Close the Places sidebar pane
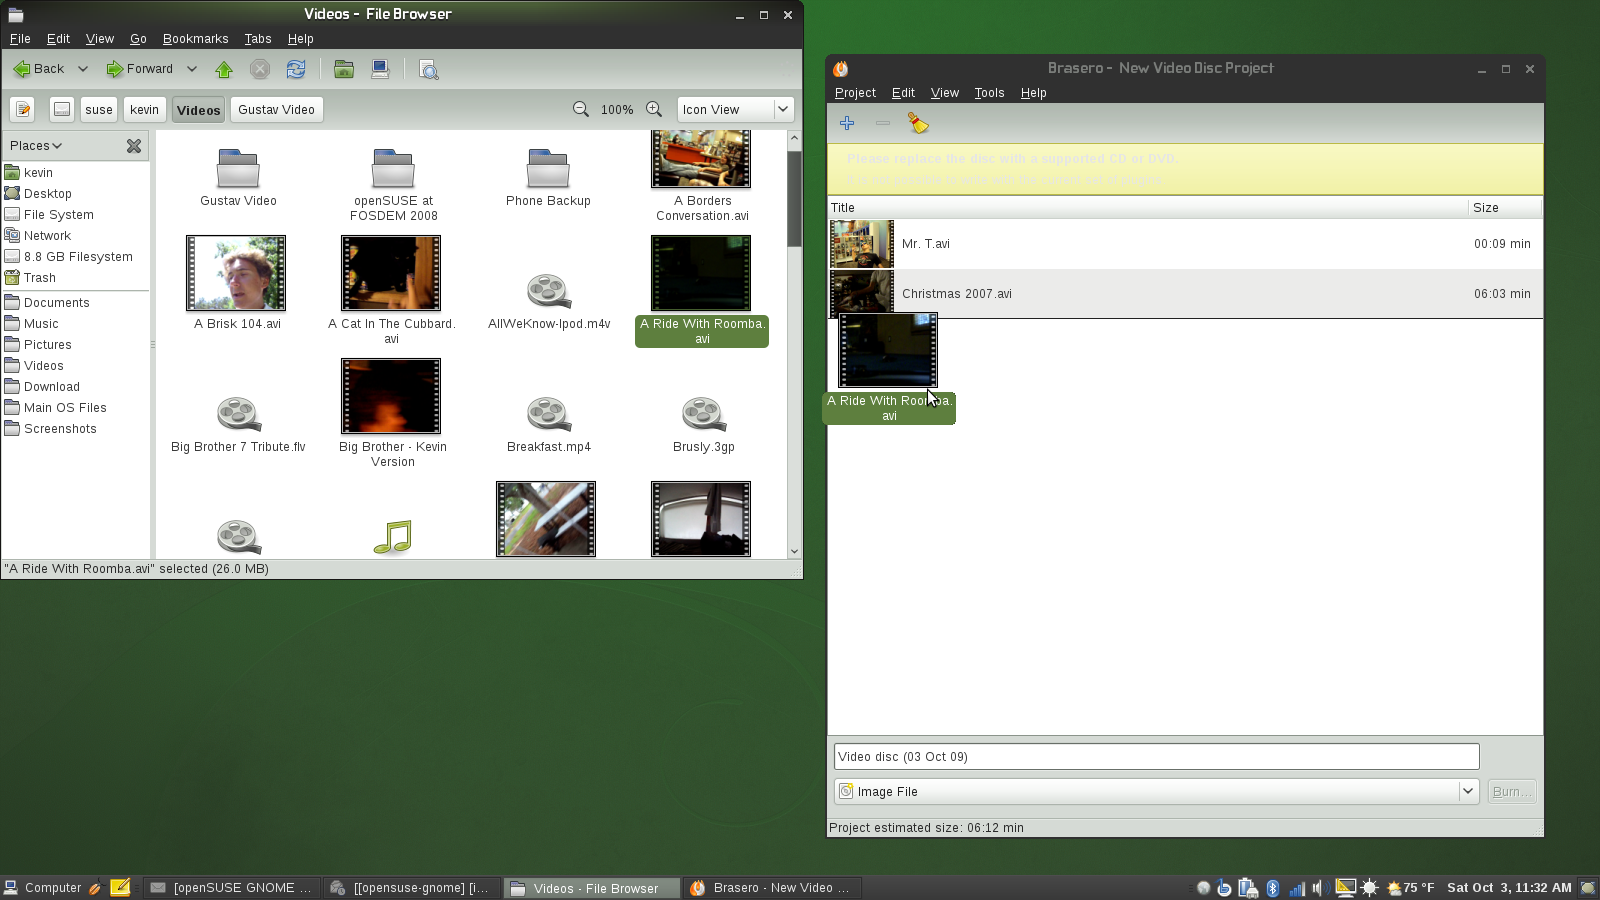The width and height of the screenshot is (1600, 900). (134, 146)
